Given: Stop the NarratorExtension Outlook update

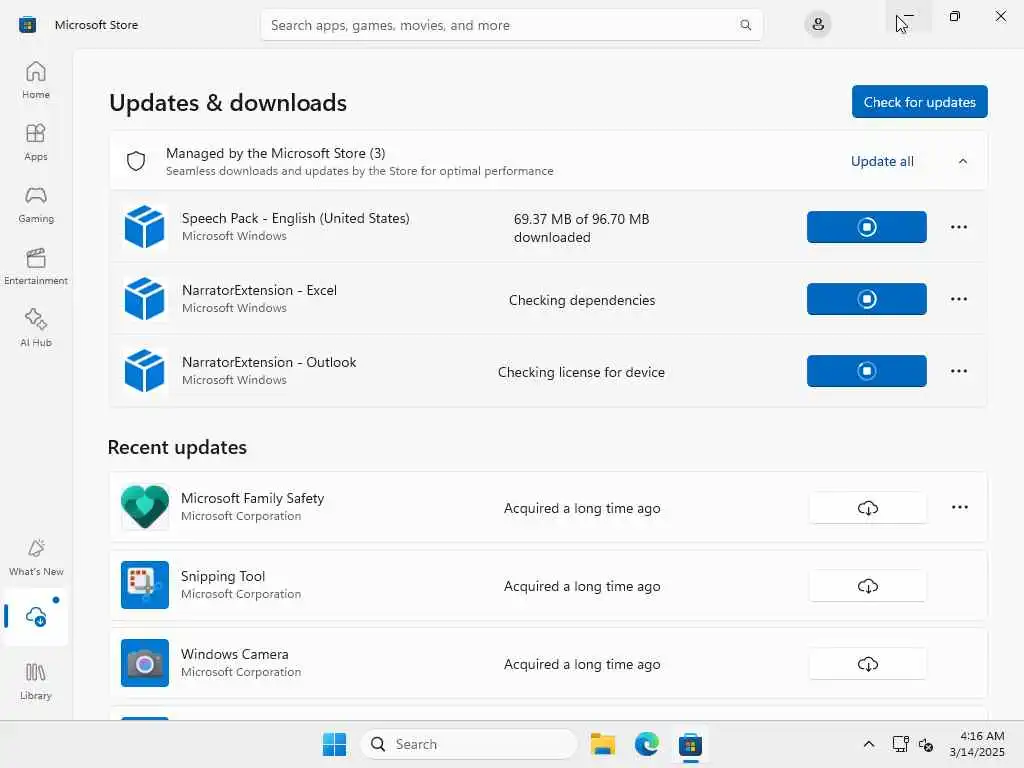Looking at the screenshot, I should click(x=867, y=370).
